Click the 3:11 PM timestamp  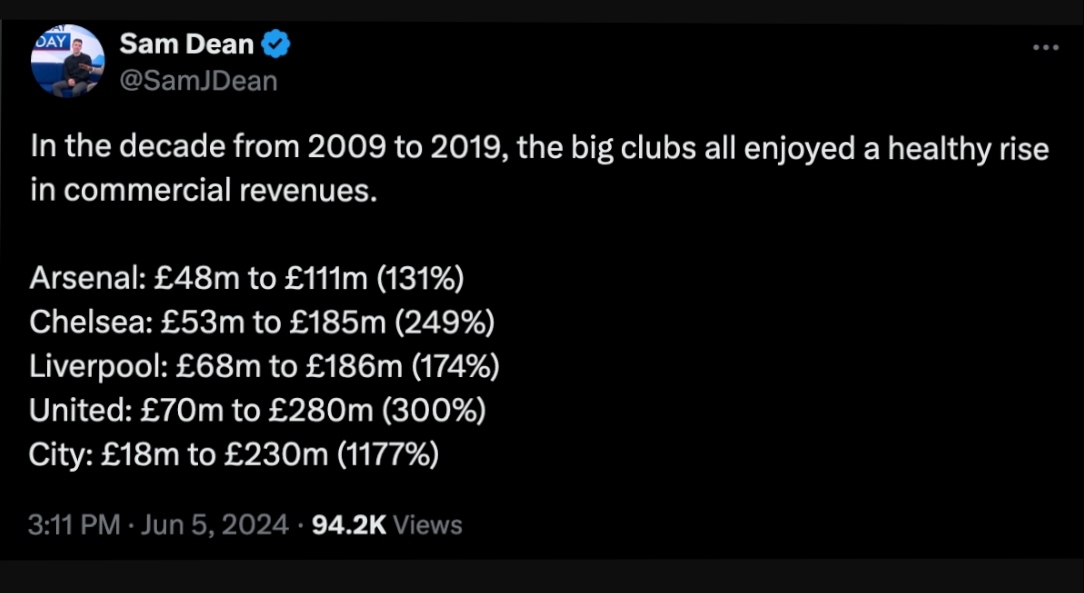[x=74, y=525]
